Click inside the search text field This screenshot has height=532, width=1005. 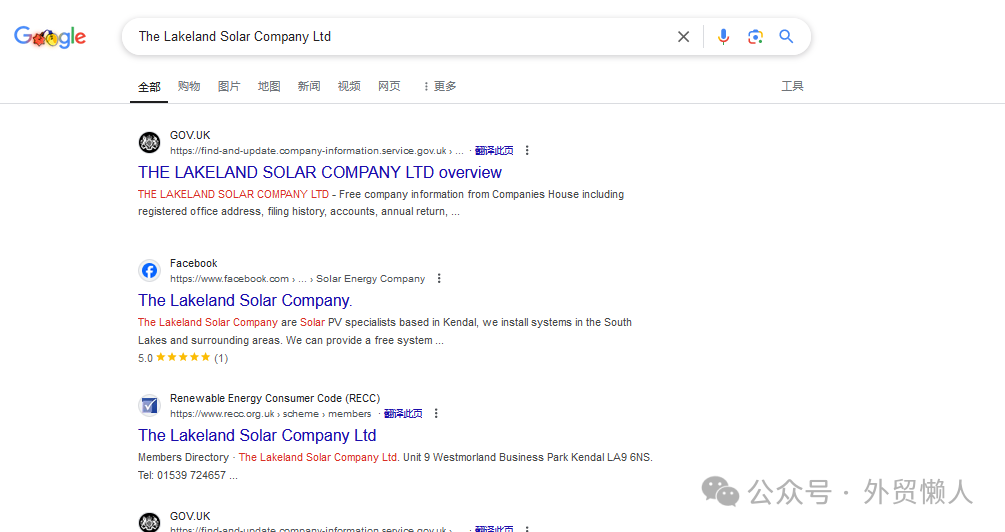[401, 37]
